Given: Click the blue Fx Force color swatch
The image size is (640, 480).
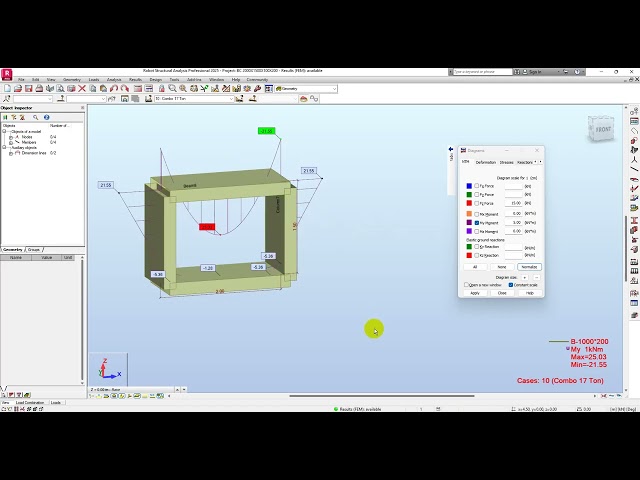Looking at the screenshot, I should pos(469,186).
